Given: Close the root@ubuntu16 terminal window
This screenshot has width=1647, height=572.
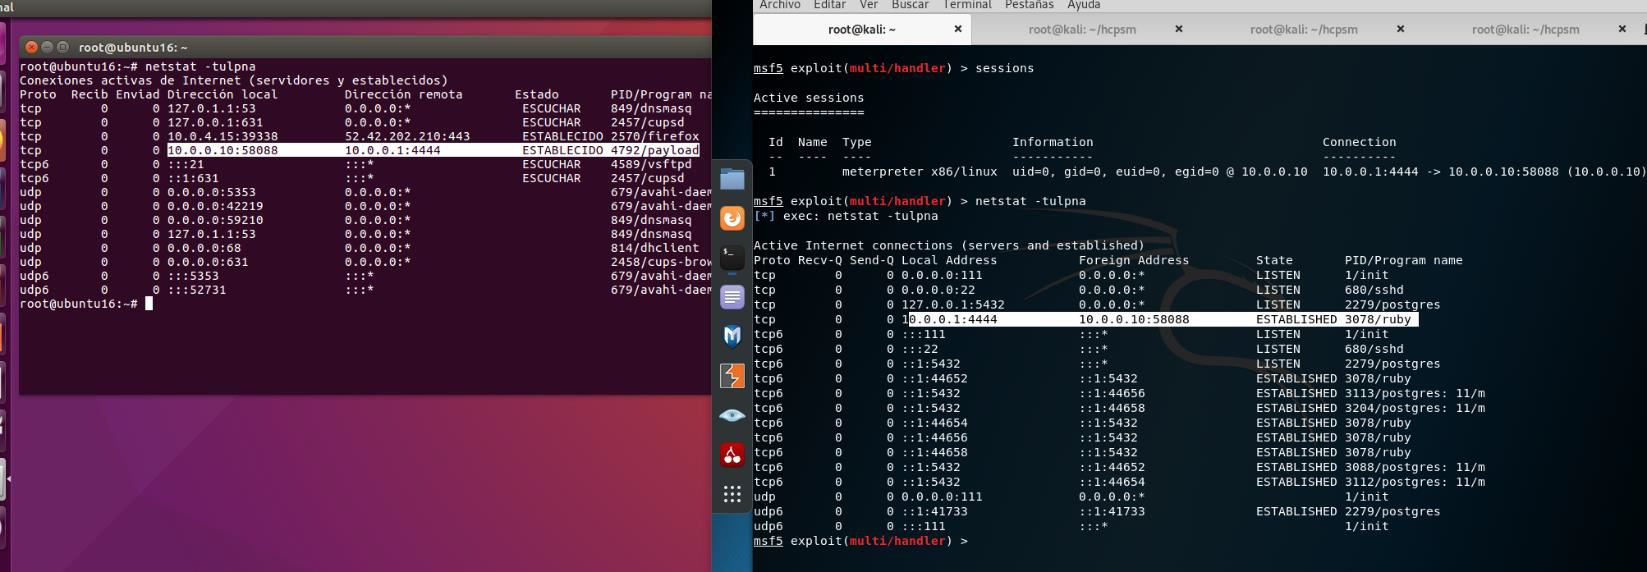Looking at the screenshot, I should click(x=32, y=47).
